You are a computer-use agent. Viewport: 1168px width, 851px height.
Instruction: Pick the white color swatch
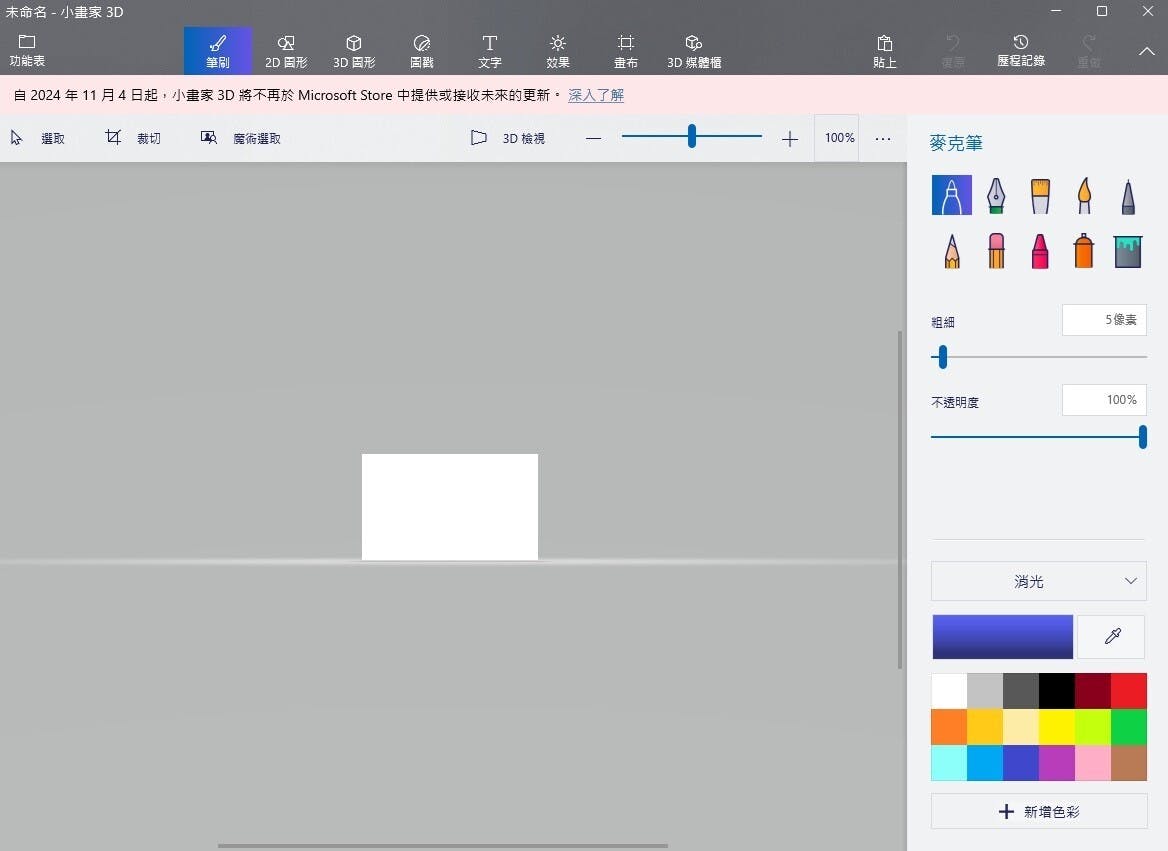click(949, 691)
